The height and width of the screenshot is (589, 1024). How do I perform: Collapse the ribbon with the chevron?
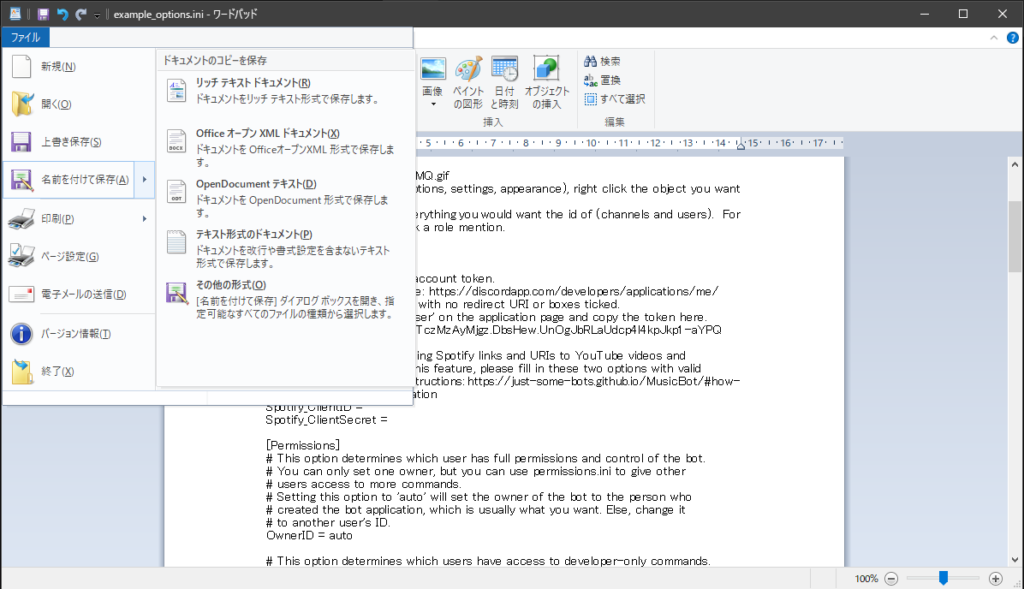(993, 38)
